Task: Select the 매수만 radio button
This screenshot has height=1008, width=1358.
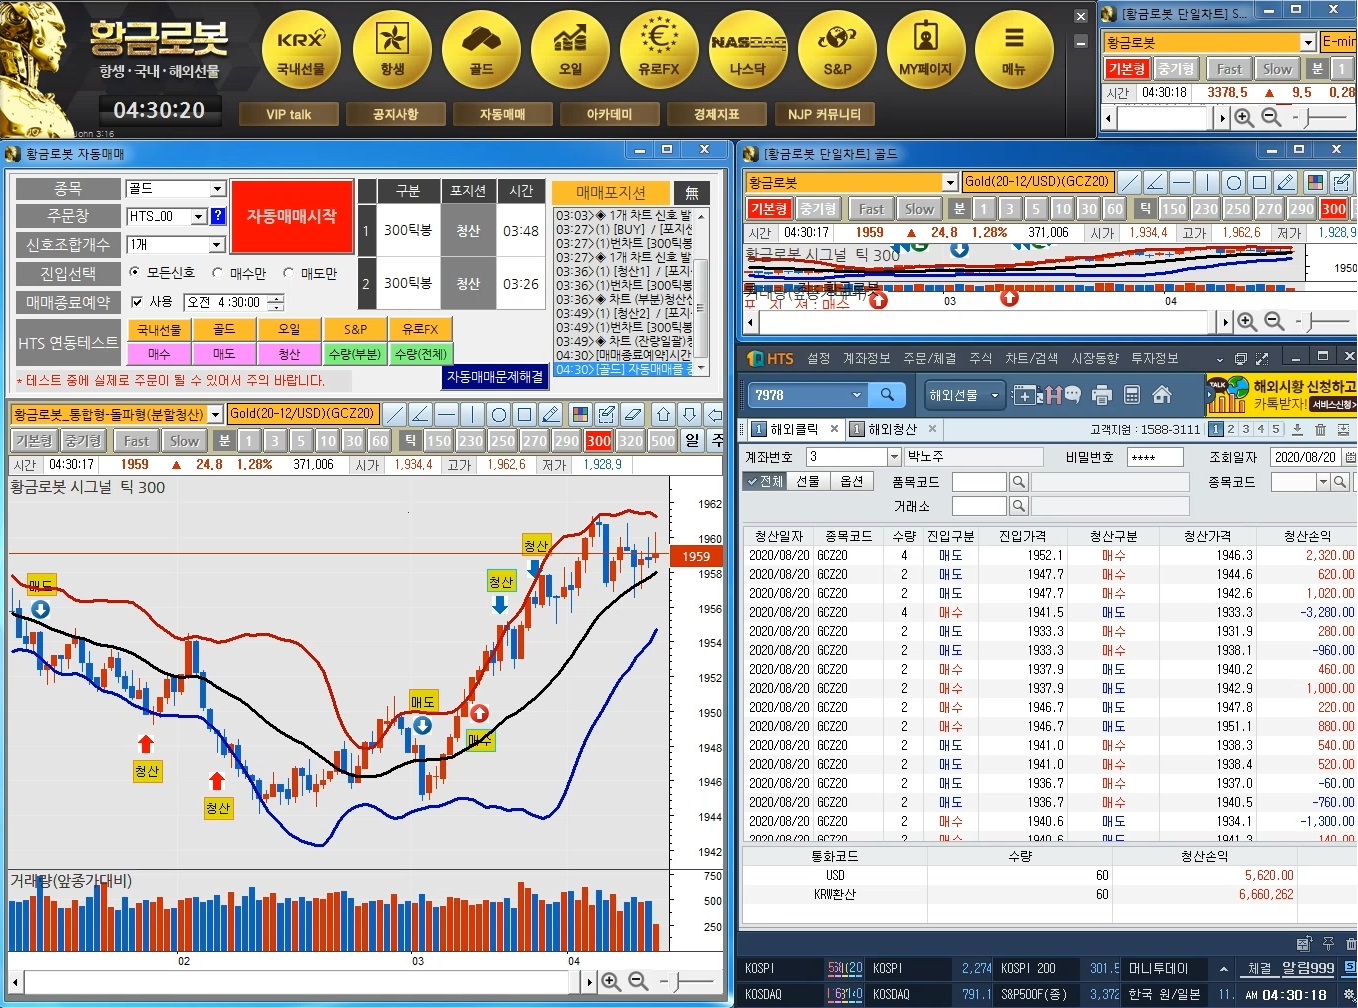Action: [217, 272]
